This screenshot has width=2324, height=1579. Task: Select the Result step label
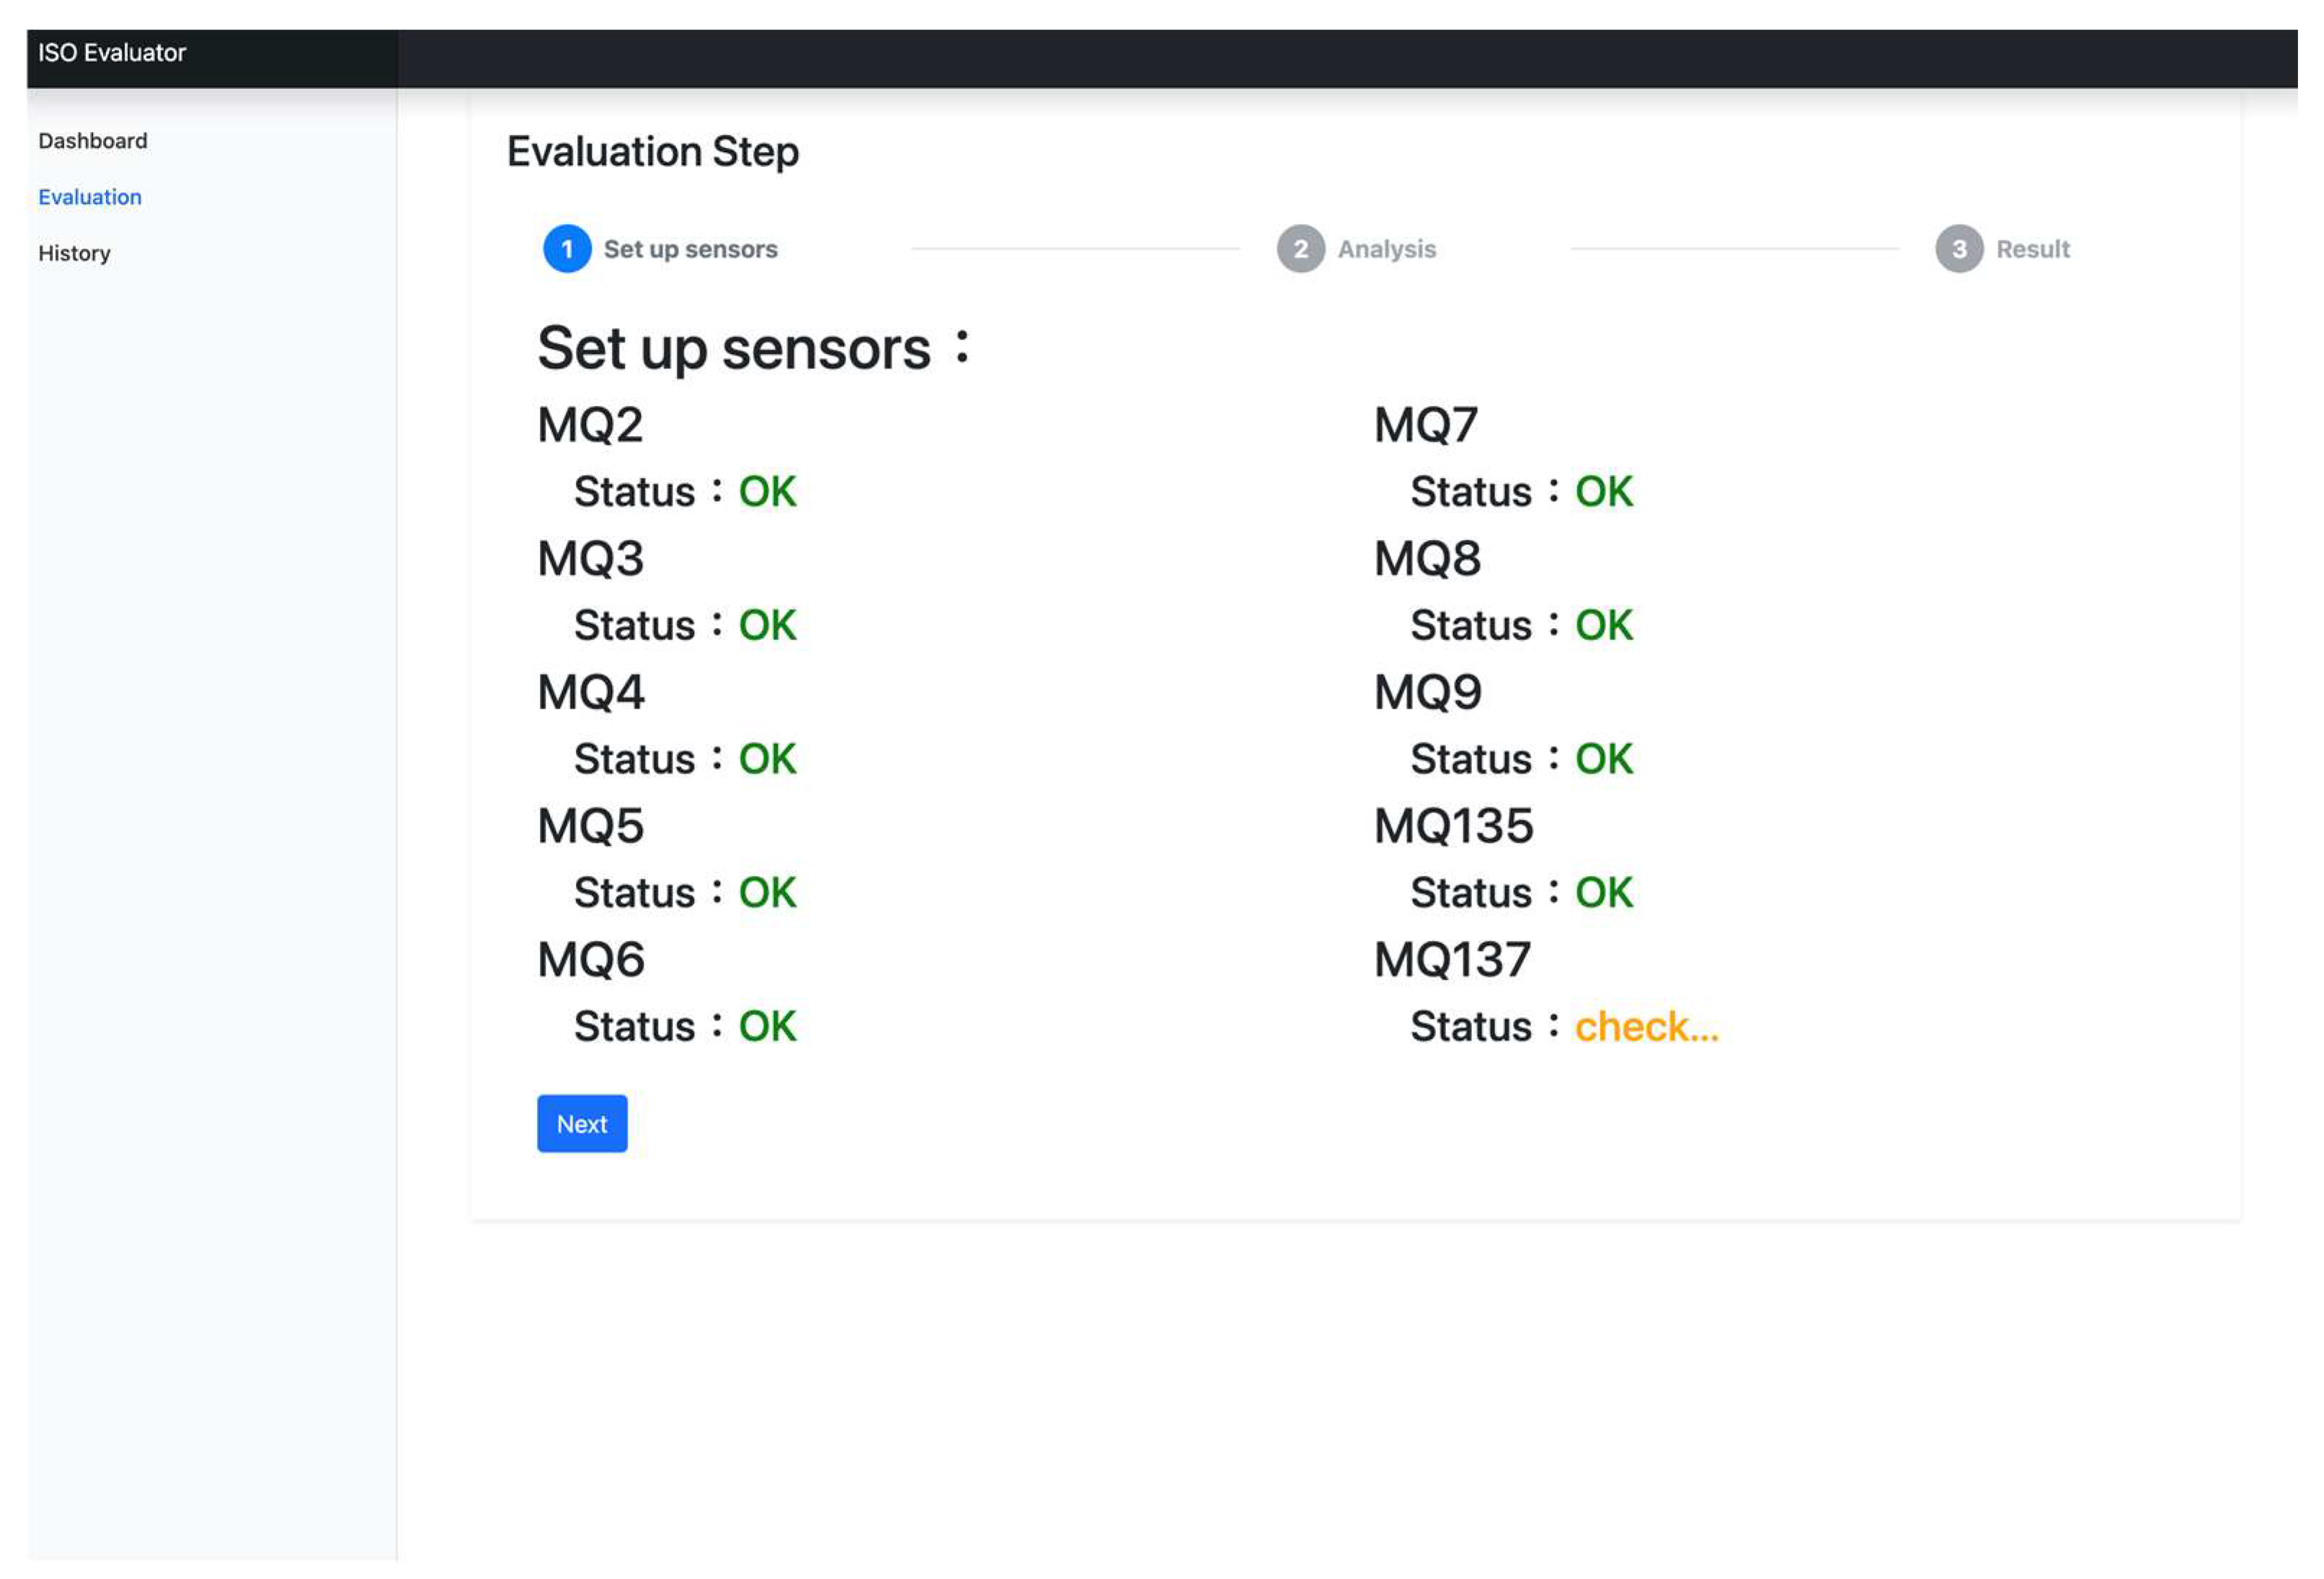(x=2032, y=249)
